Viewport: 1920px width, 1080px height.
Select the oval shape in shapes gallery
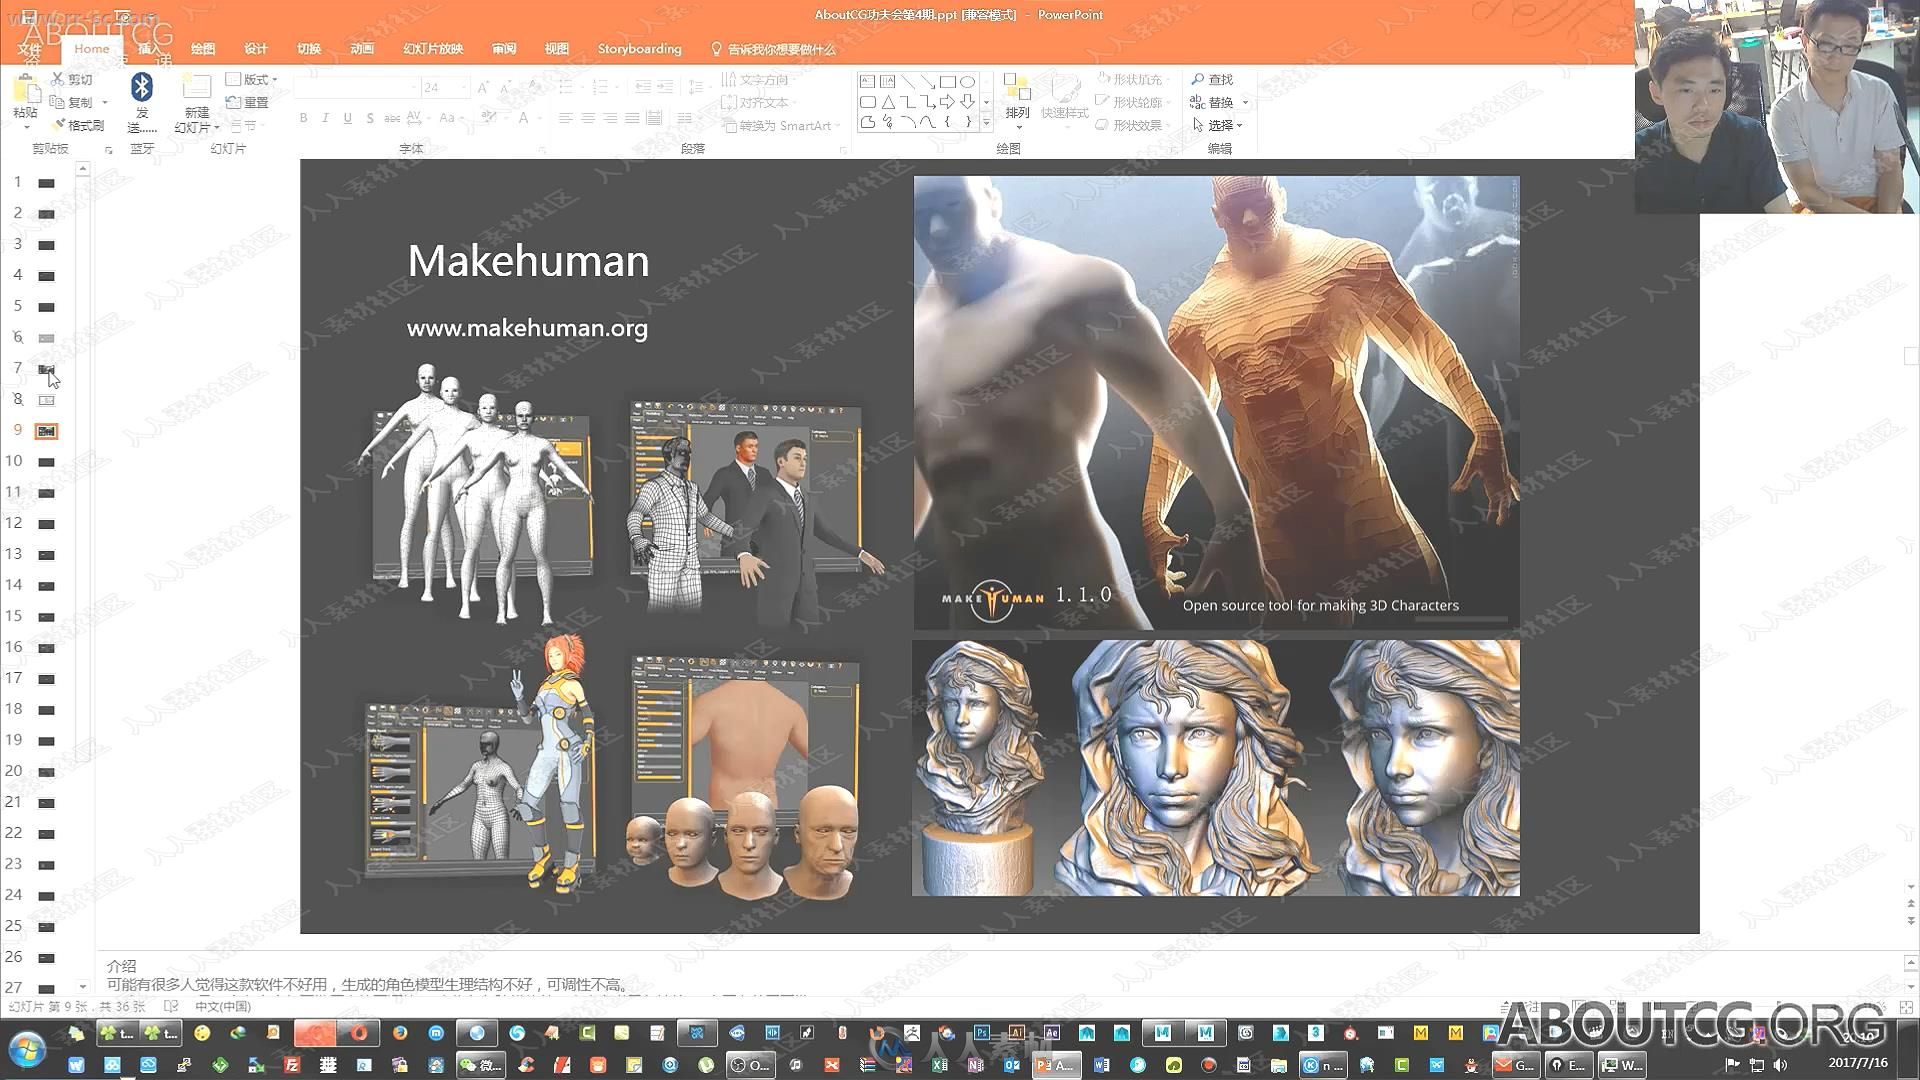967,82
